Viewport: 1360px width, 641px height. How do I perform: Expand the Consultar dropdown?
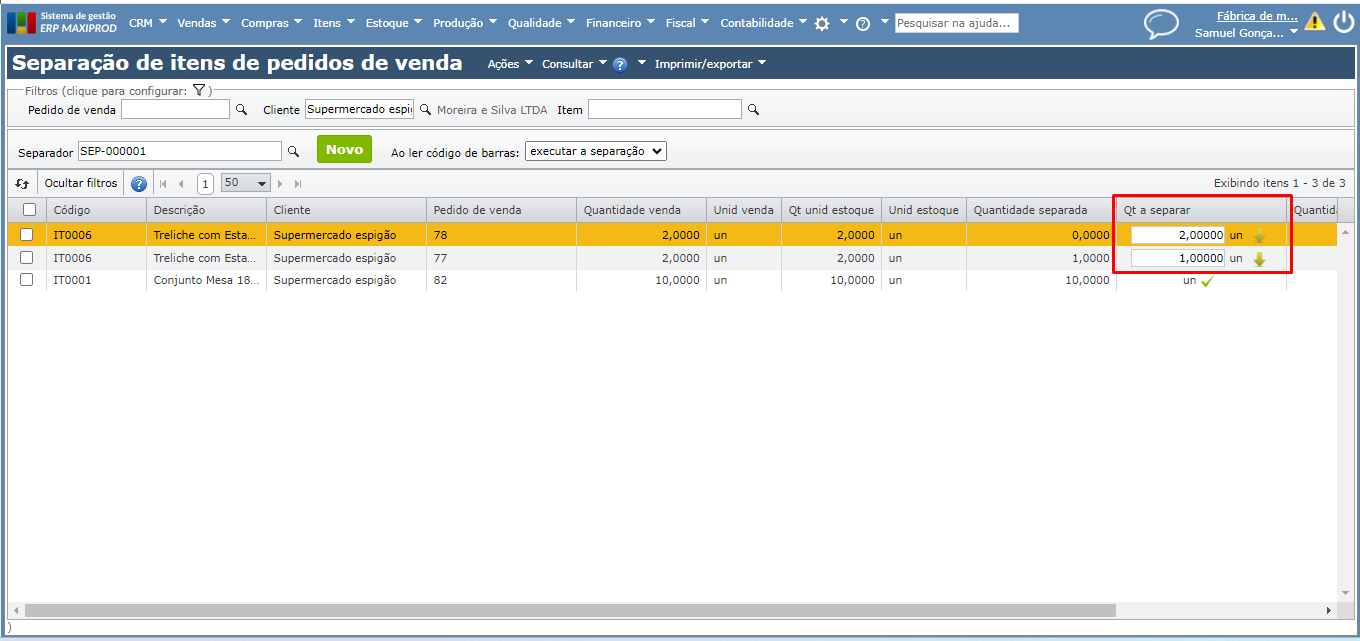point(574,64)
